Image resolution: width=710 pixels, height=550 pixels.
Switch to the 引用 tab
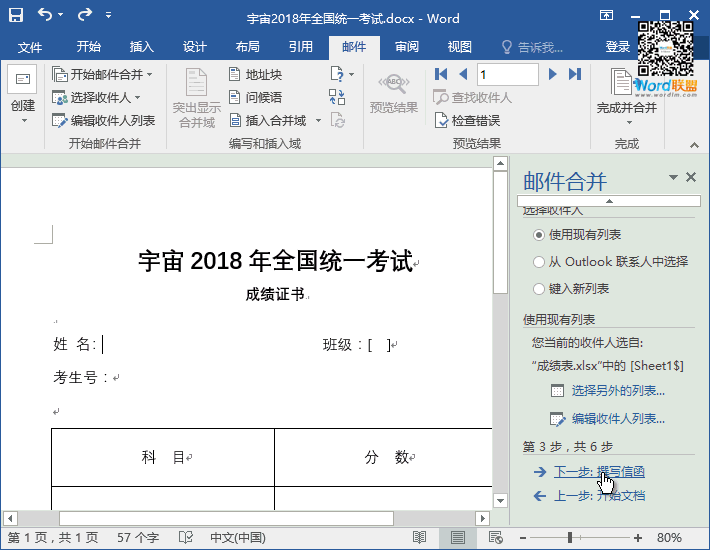tap(301, 47)
